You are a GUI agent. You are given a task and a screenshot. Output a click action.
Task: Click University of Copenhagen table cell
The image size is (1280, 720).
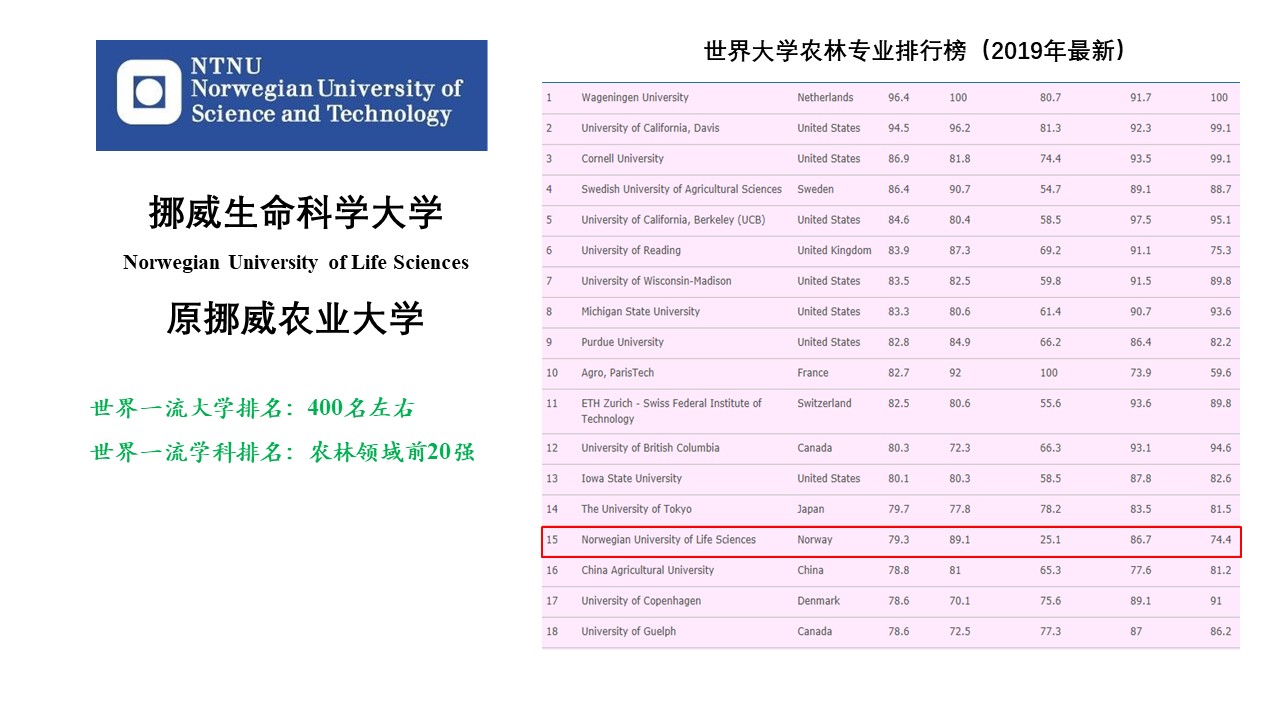pyautogui.click(x=641, y=601)
